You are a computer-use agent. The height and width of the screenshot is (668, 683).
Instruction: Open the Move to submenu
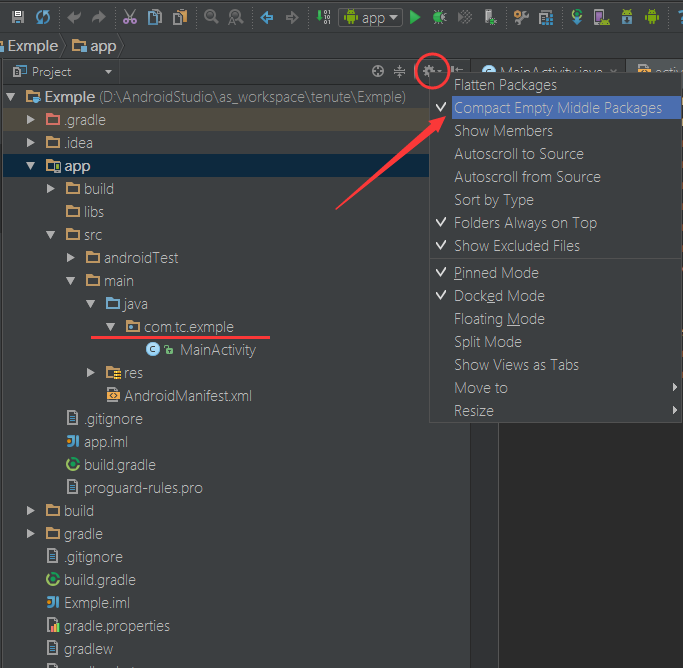pos(555,388)
